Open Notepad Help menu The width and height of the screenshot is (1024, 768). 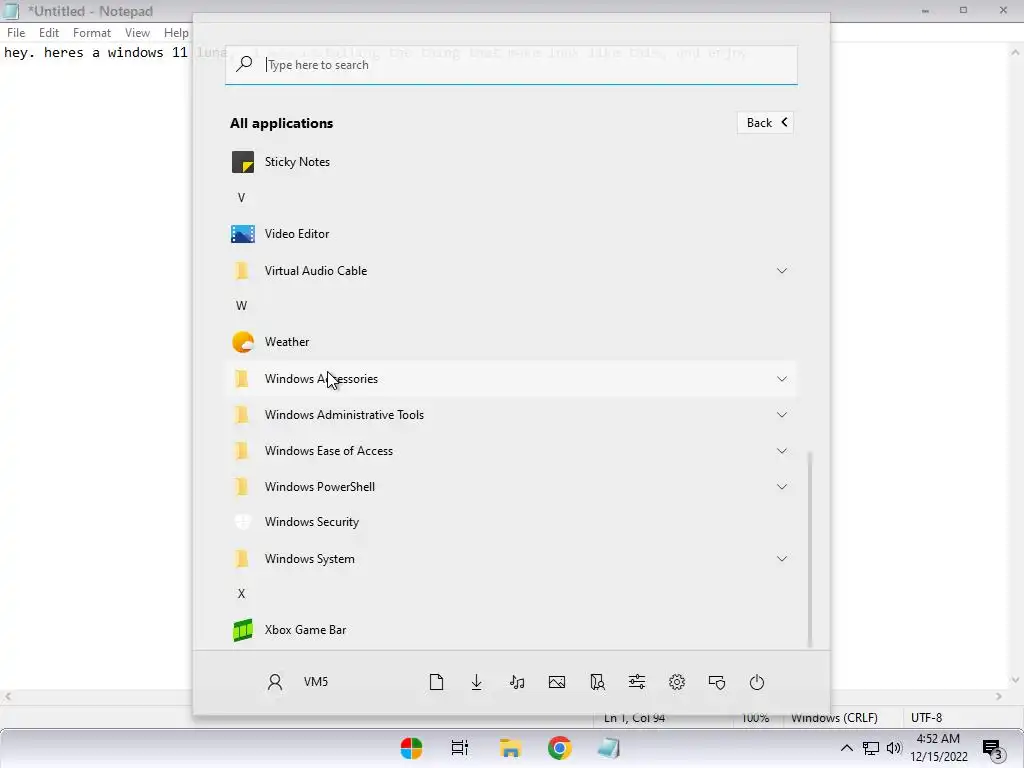(176, 33)
